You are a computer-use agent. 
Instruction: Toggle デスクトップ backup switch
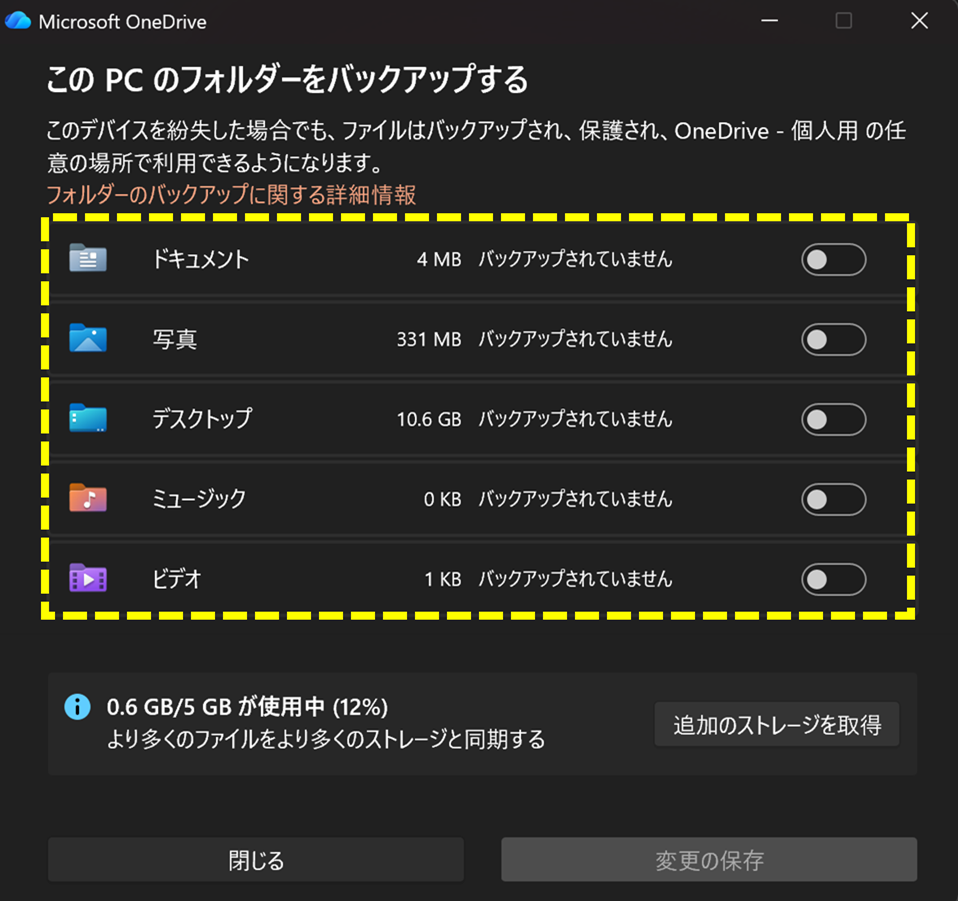(x=833, y=420)
